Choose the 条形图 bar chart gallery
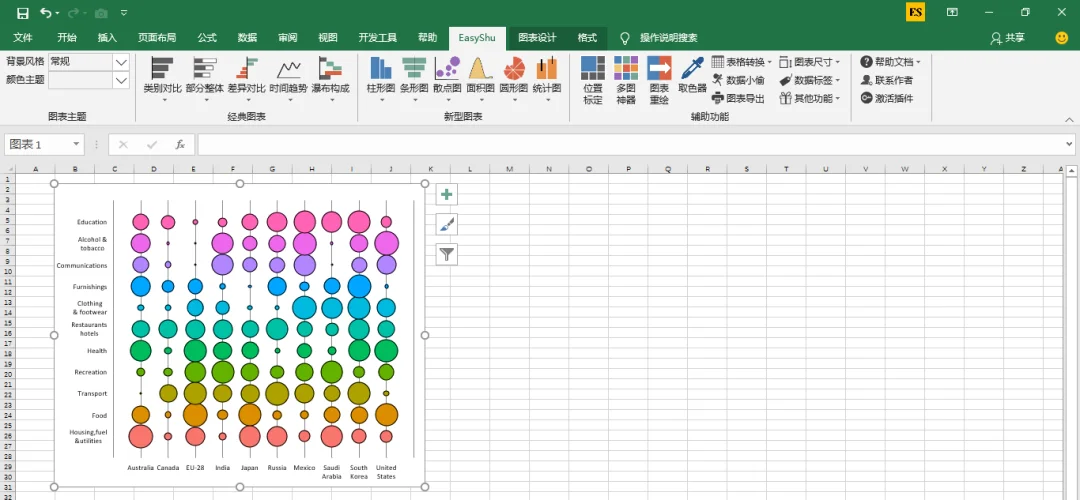The height and width of the screenshot is (500, 1080). coord(414,79)
